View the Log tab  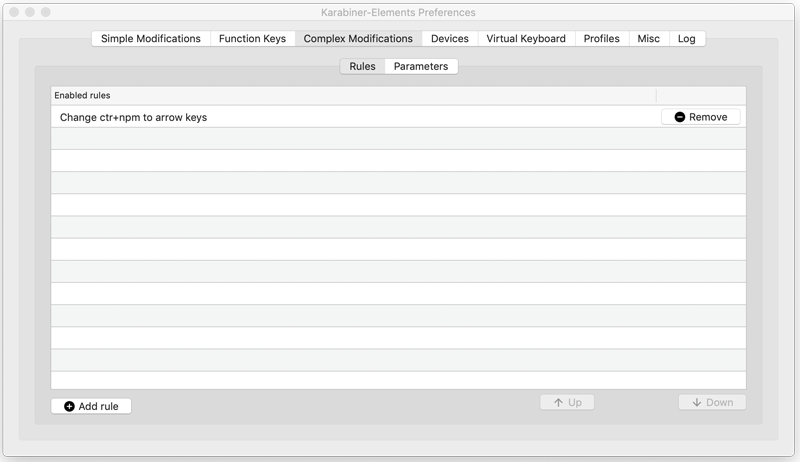pos(687,39)
